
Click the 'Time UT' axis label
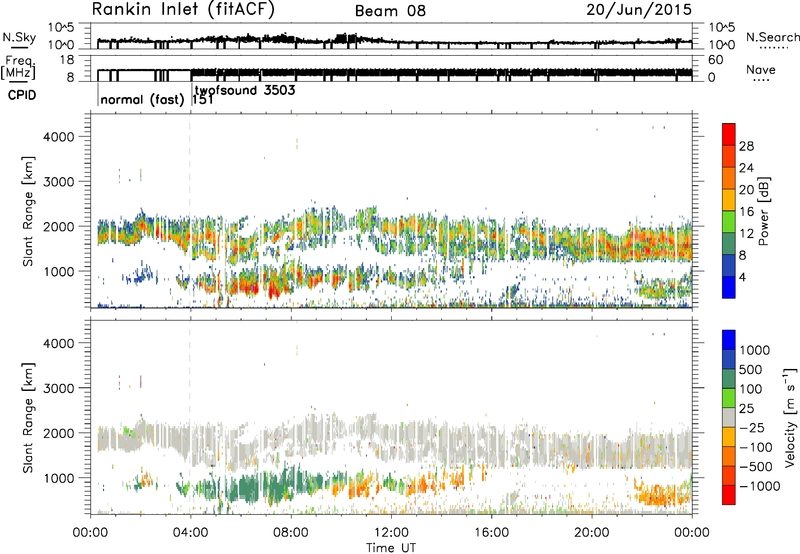(391, 547)
